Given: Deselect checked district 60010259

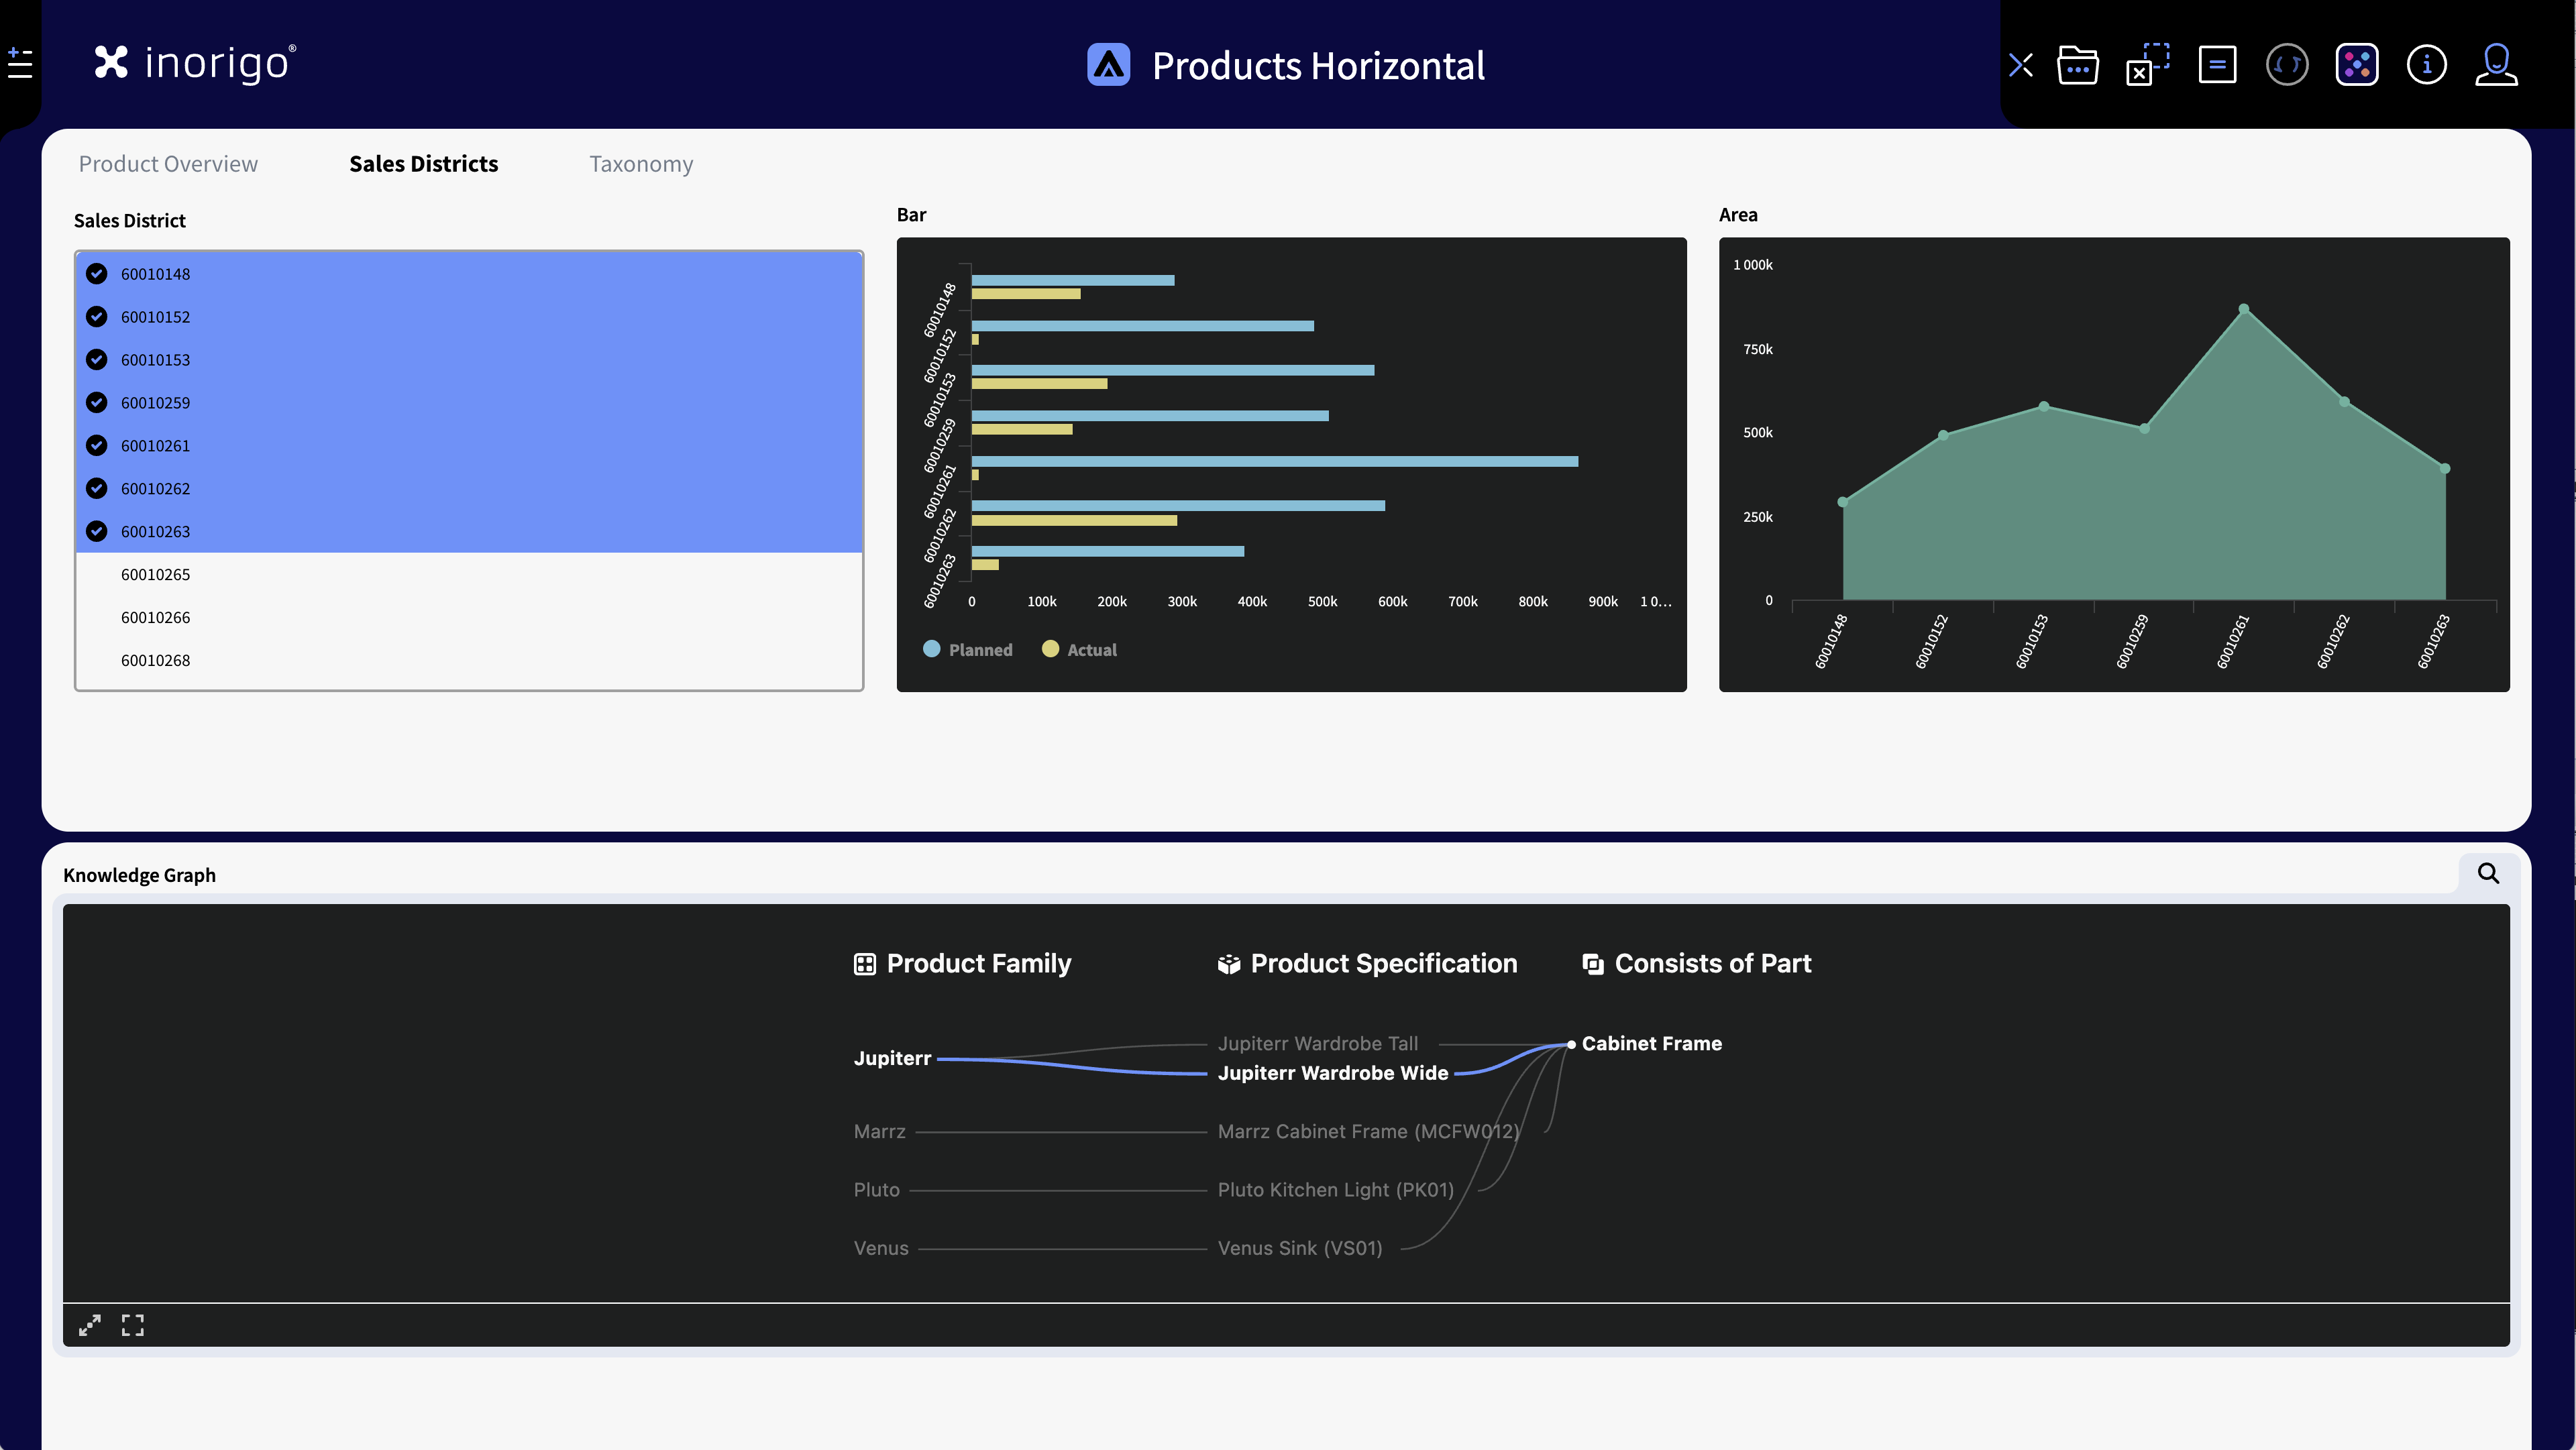Looking at the screenshot, I should [97, 403].
